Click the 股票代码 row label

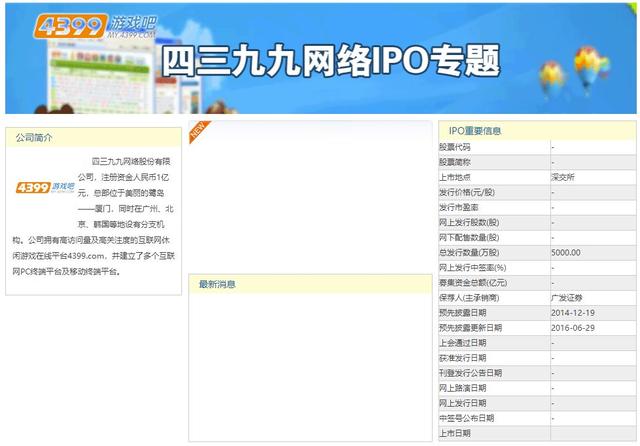(455, 147)
